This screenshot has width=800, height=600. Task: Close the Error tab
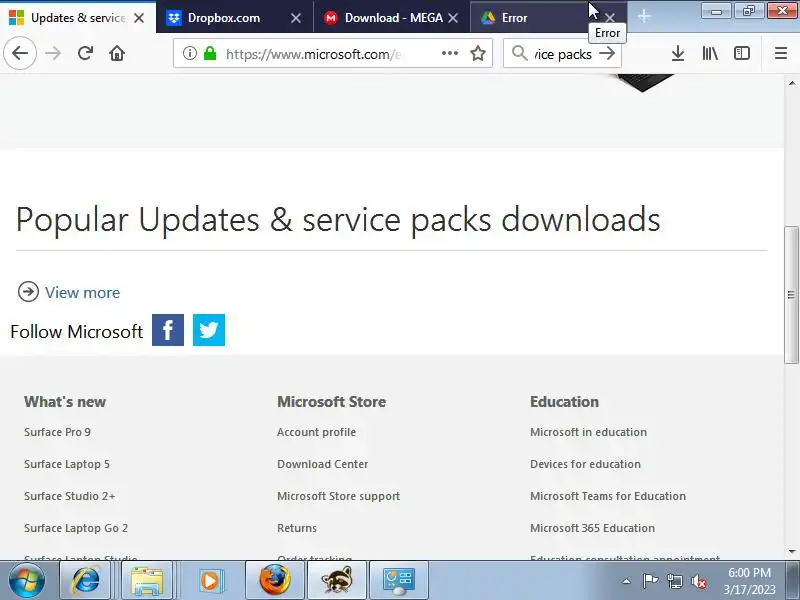pos(610,18)
